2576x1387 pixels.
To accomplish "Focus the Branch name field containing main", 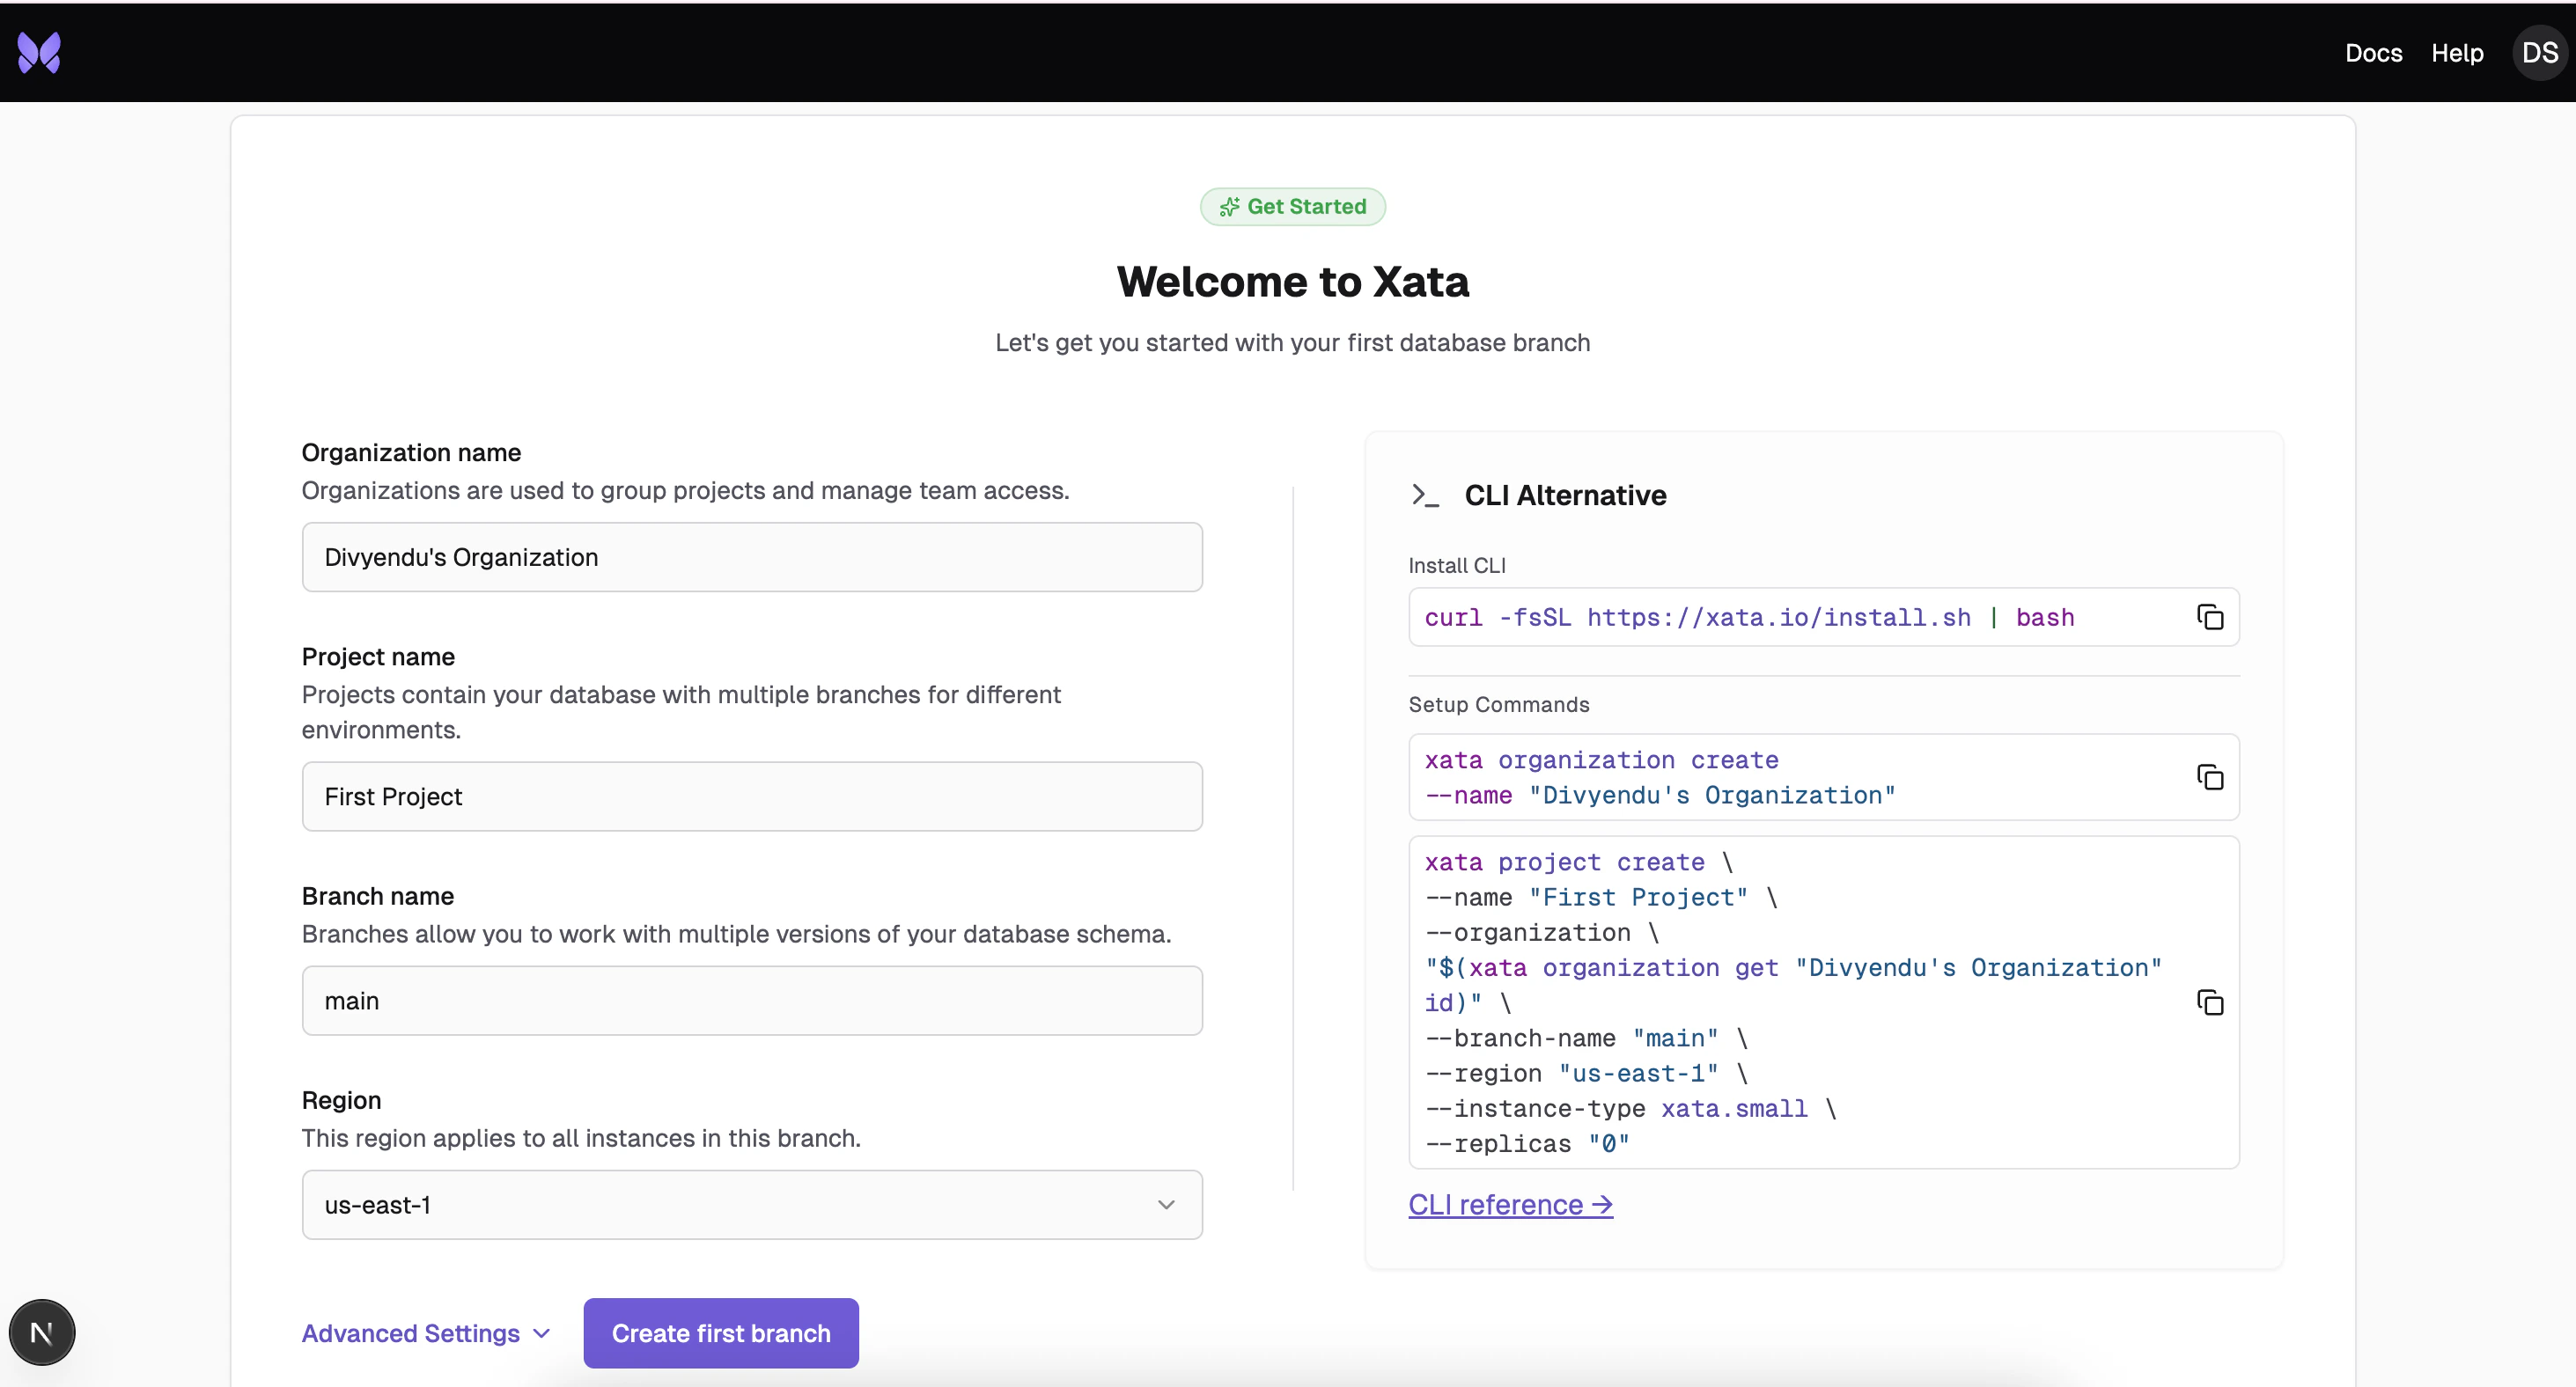I will (752, 1000).
